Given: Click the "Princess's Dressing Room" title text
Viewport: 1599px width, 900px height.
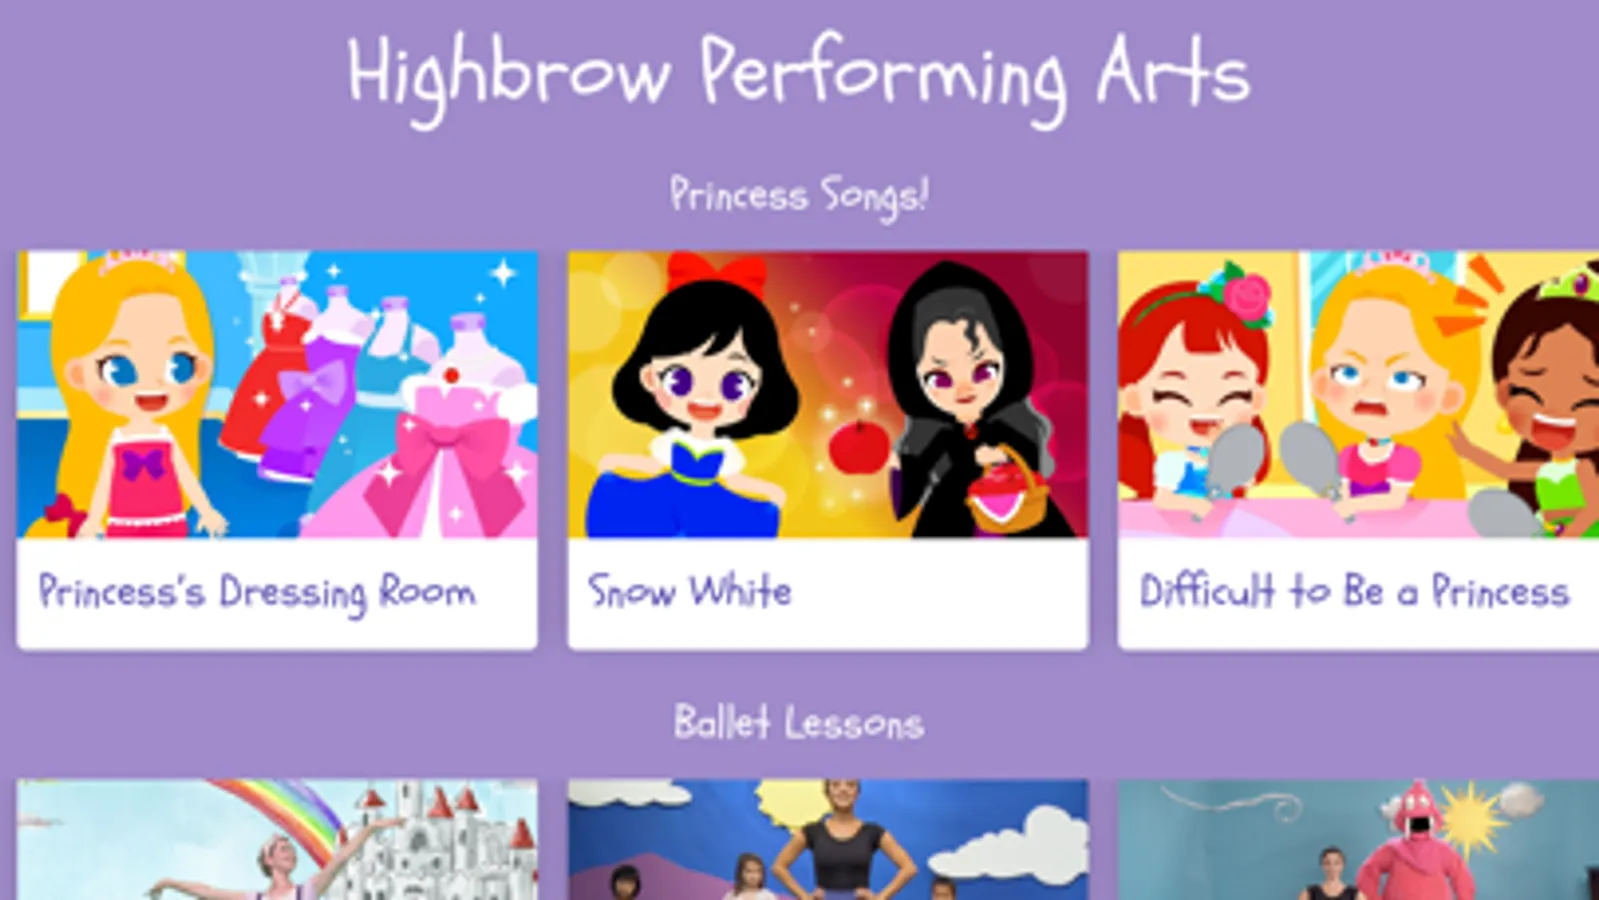Looking at the screenshot, I should (257, 593).
